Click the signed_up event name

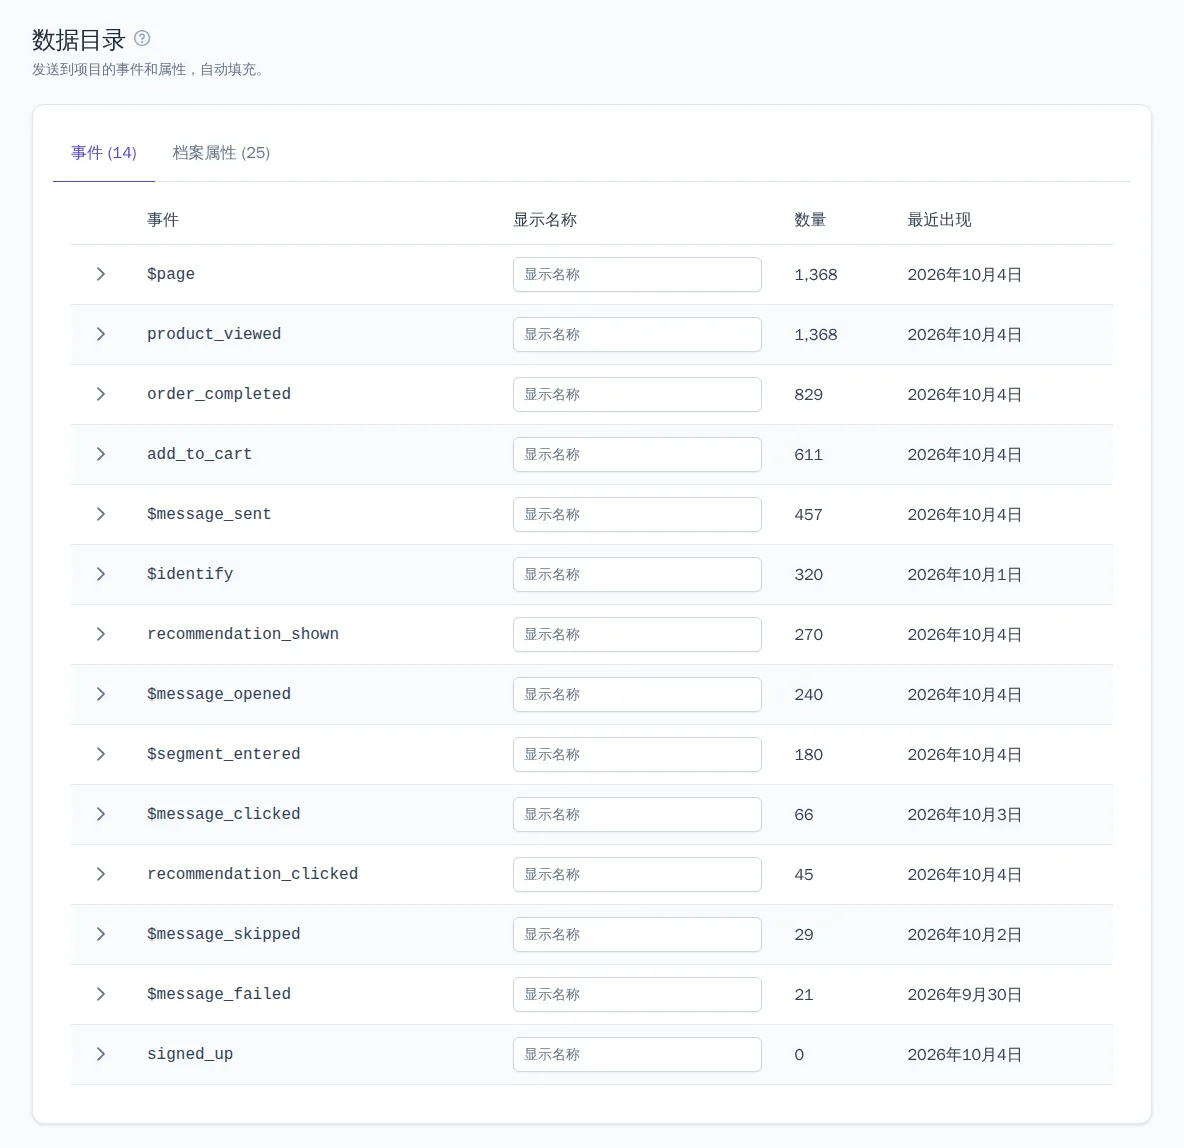(190, 1054)
